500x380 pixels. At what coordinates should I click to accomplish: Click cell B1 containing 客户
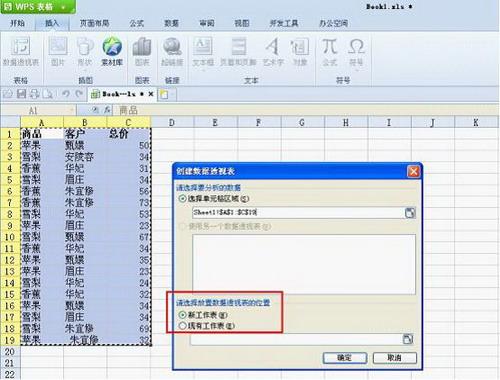pyautogui.click(x=85, y=134)
